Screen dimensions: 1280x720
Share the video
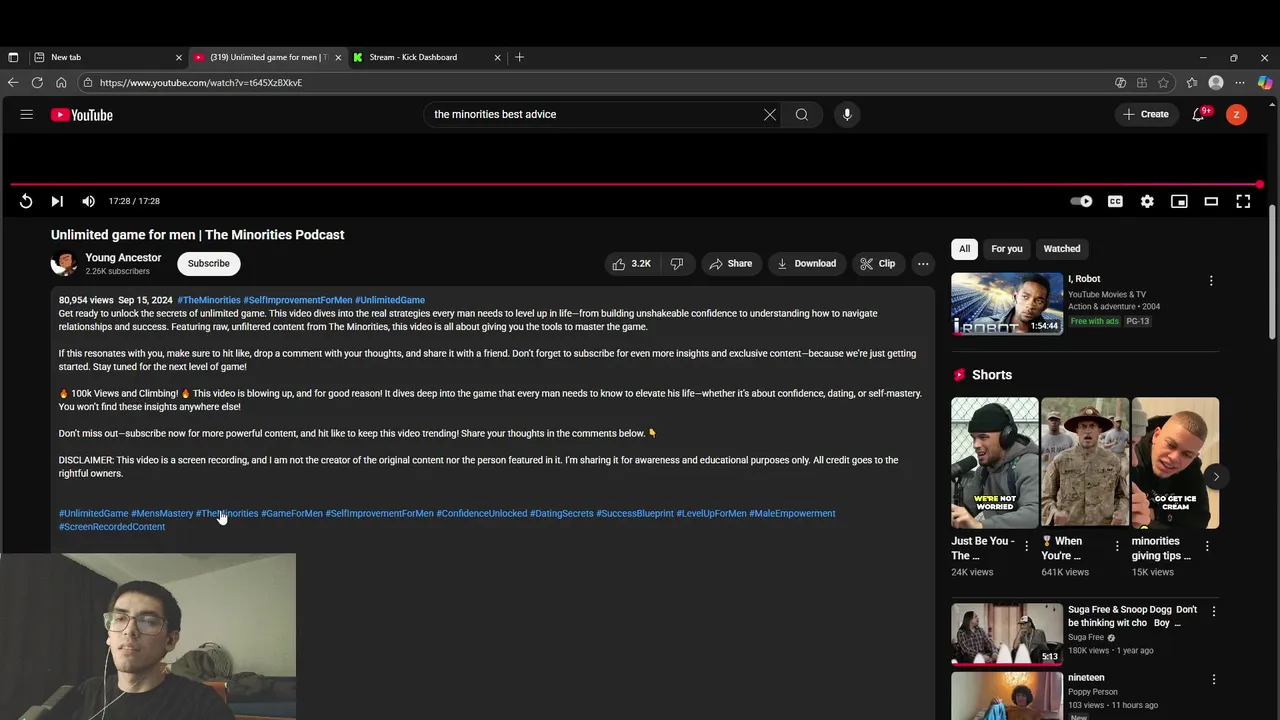click(x=731, y=264)
